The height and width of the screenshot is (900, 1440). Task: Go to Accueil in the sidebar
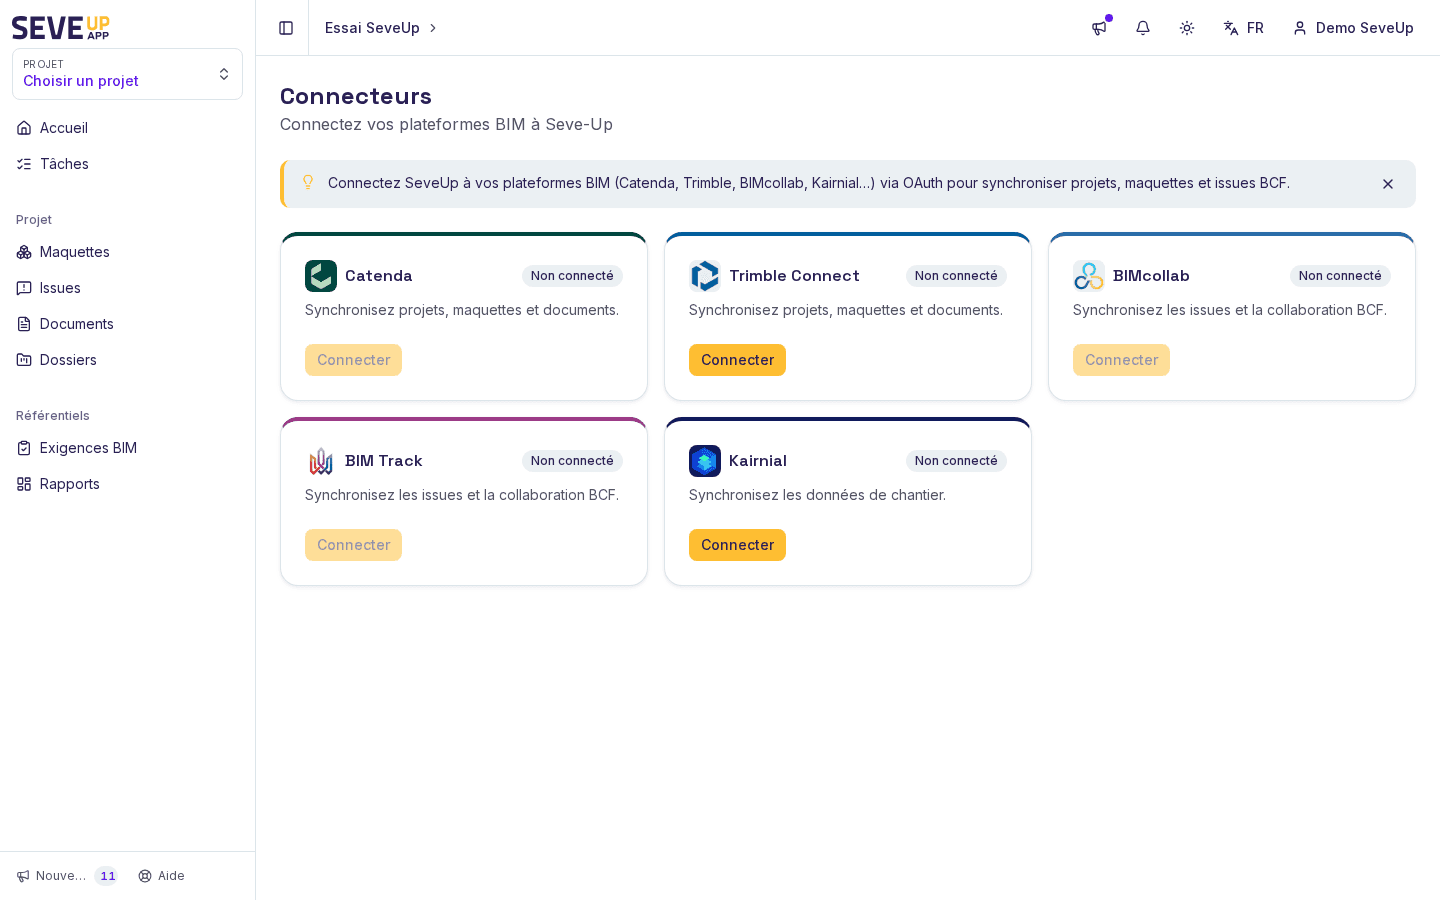[127, 128]
